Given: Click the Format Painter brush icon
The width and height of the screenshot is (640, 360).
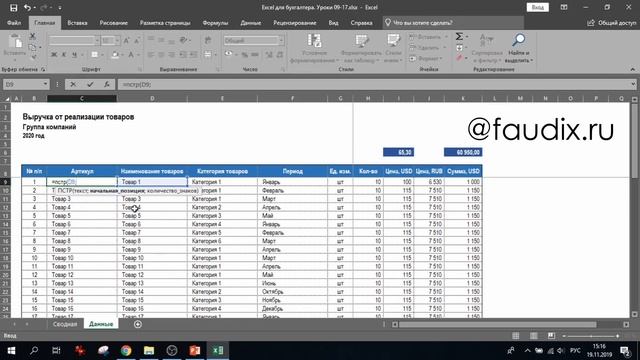Looking at the screenshot, I should pos(33,58).
